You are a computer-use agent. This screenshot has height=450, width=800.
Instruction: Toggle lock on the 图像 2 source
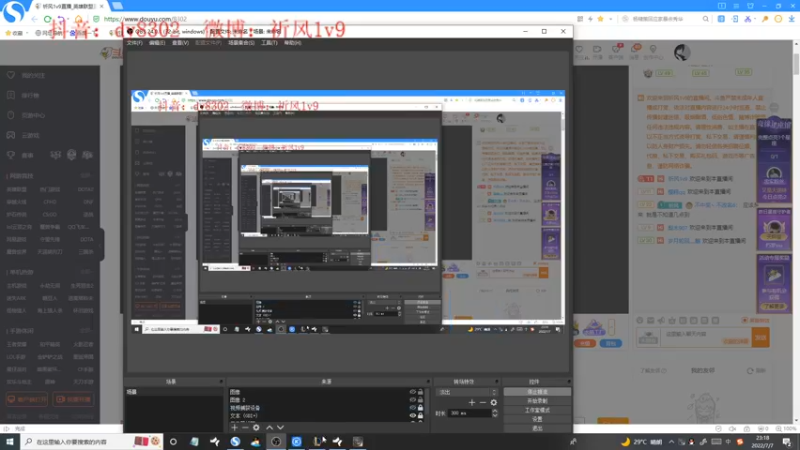point(420,400)
